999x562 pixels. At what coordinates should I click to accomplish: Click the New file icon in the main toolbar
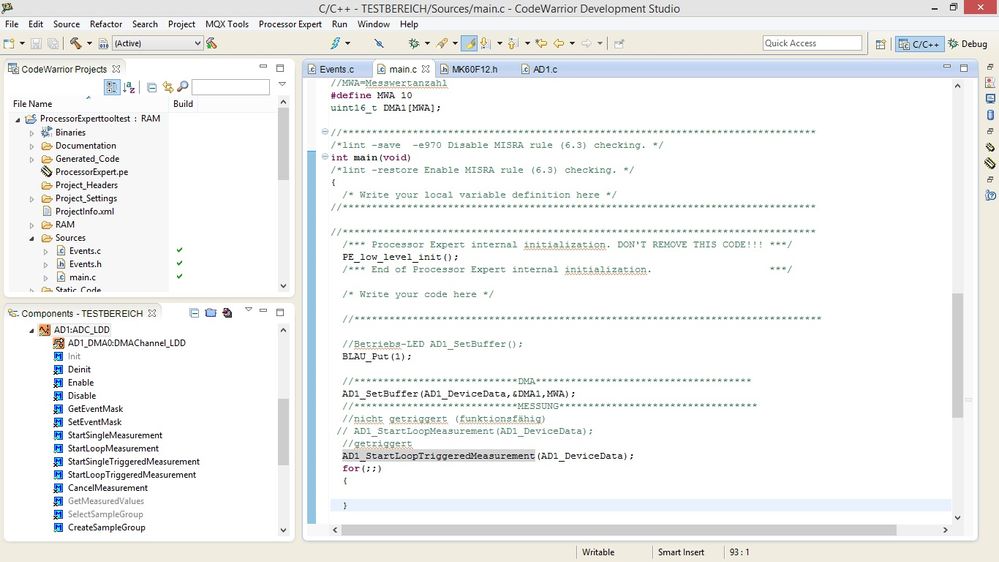click(x=10, y=43)
